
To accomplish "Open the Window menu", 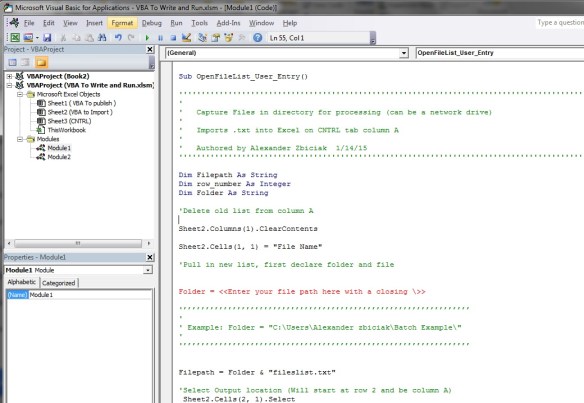I will 261,23.
